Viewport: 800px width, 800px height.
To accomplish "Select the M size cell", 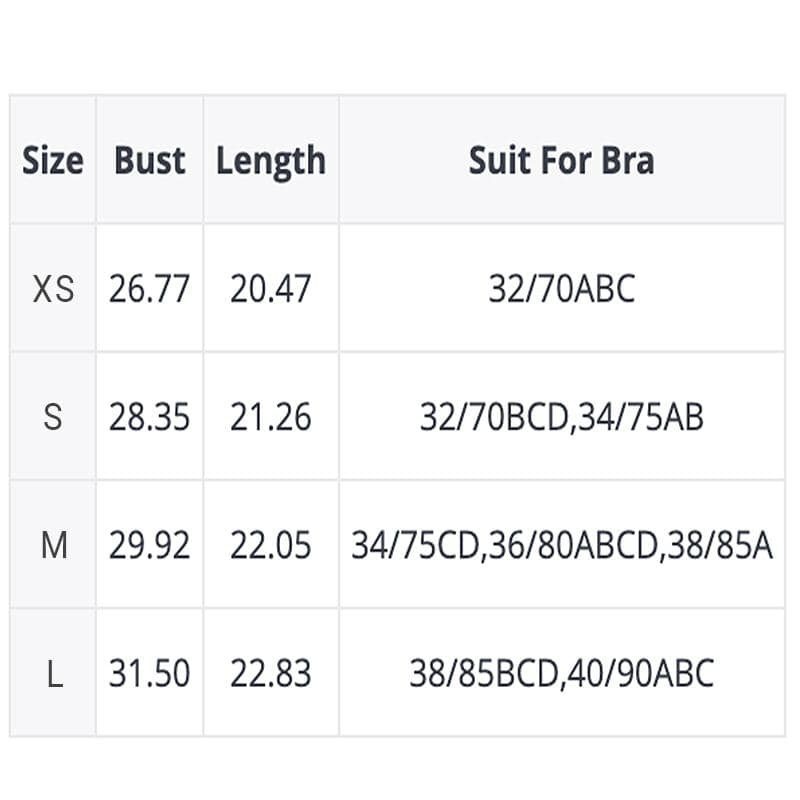I will click(x=53, y=544).
